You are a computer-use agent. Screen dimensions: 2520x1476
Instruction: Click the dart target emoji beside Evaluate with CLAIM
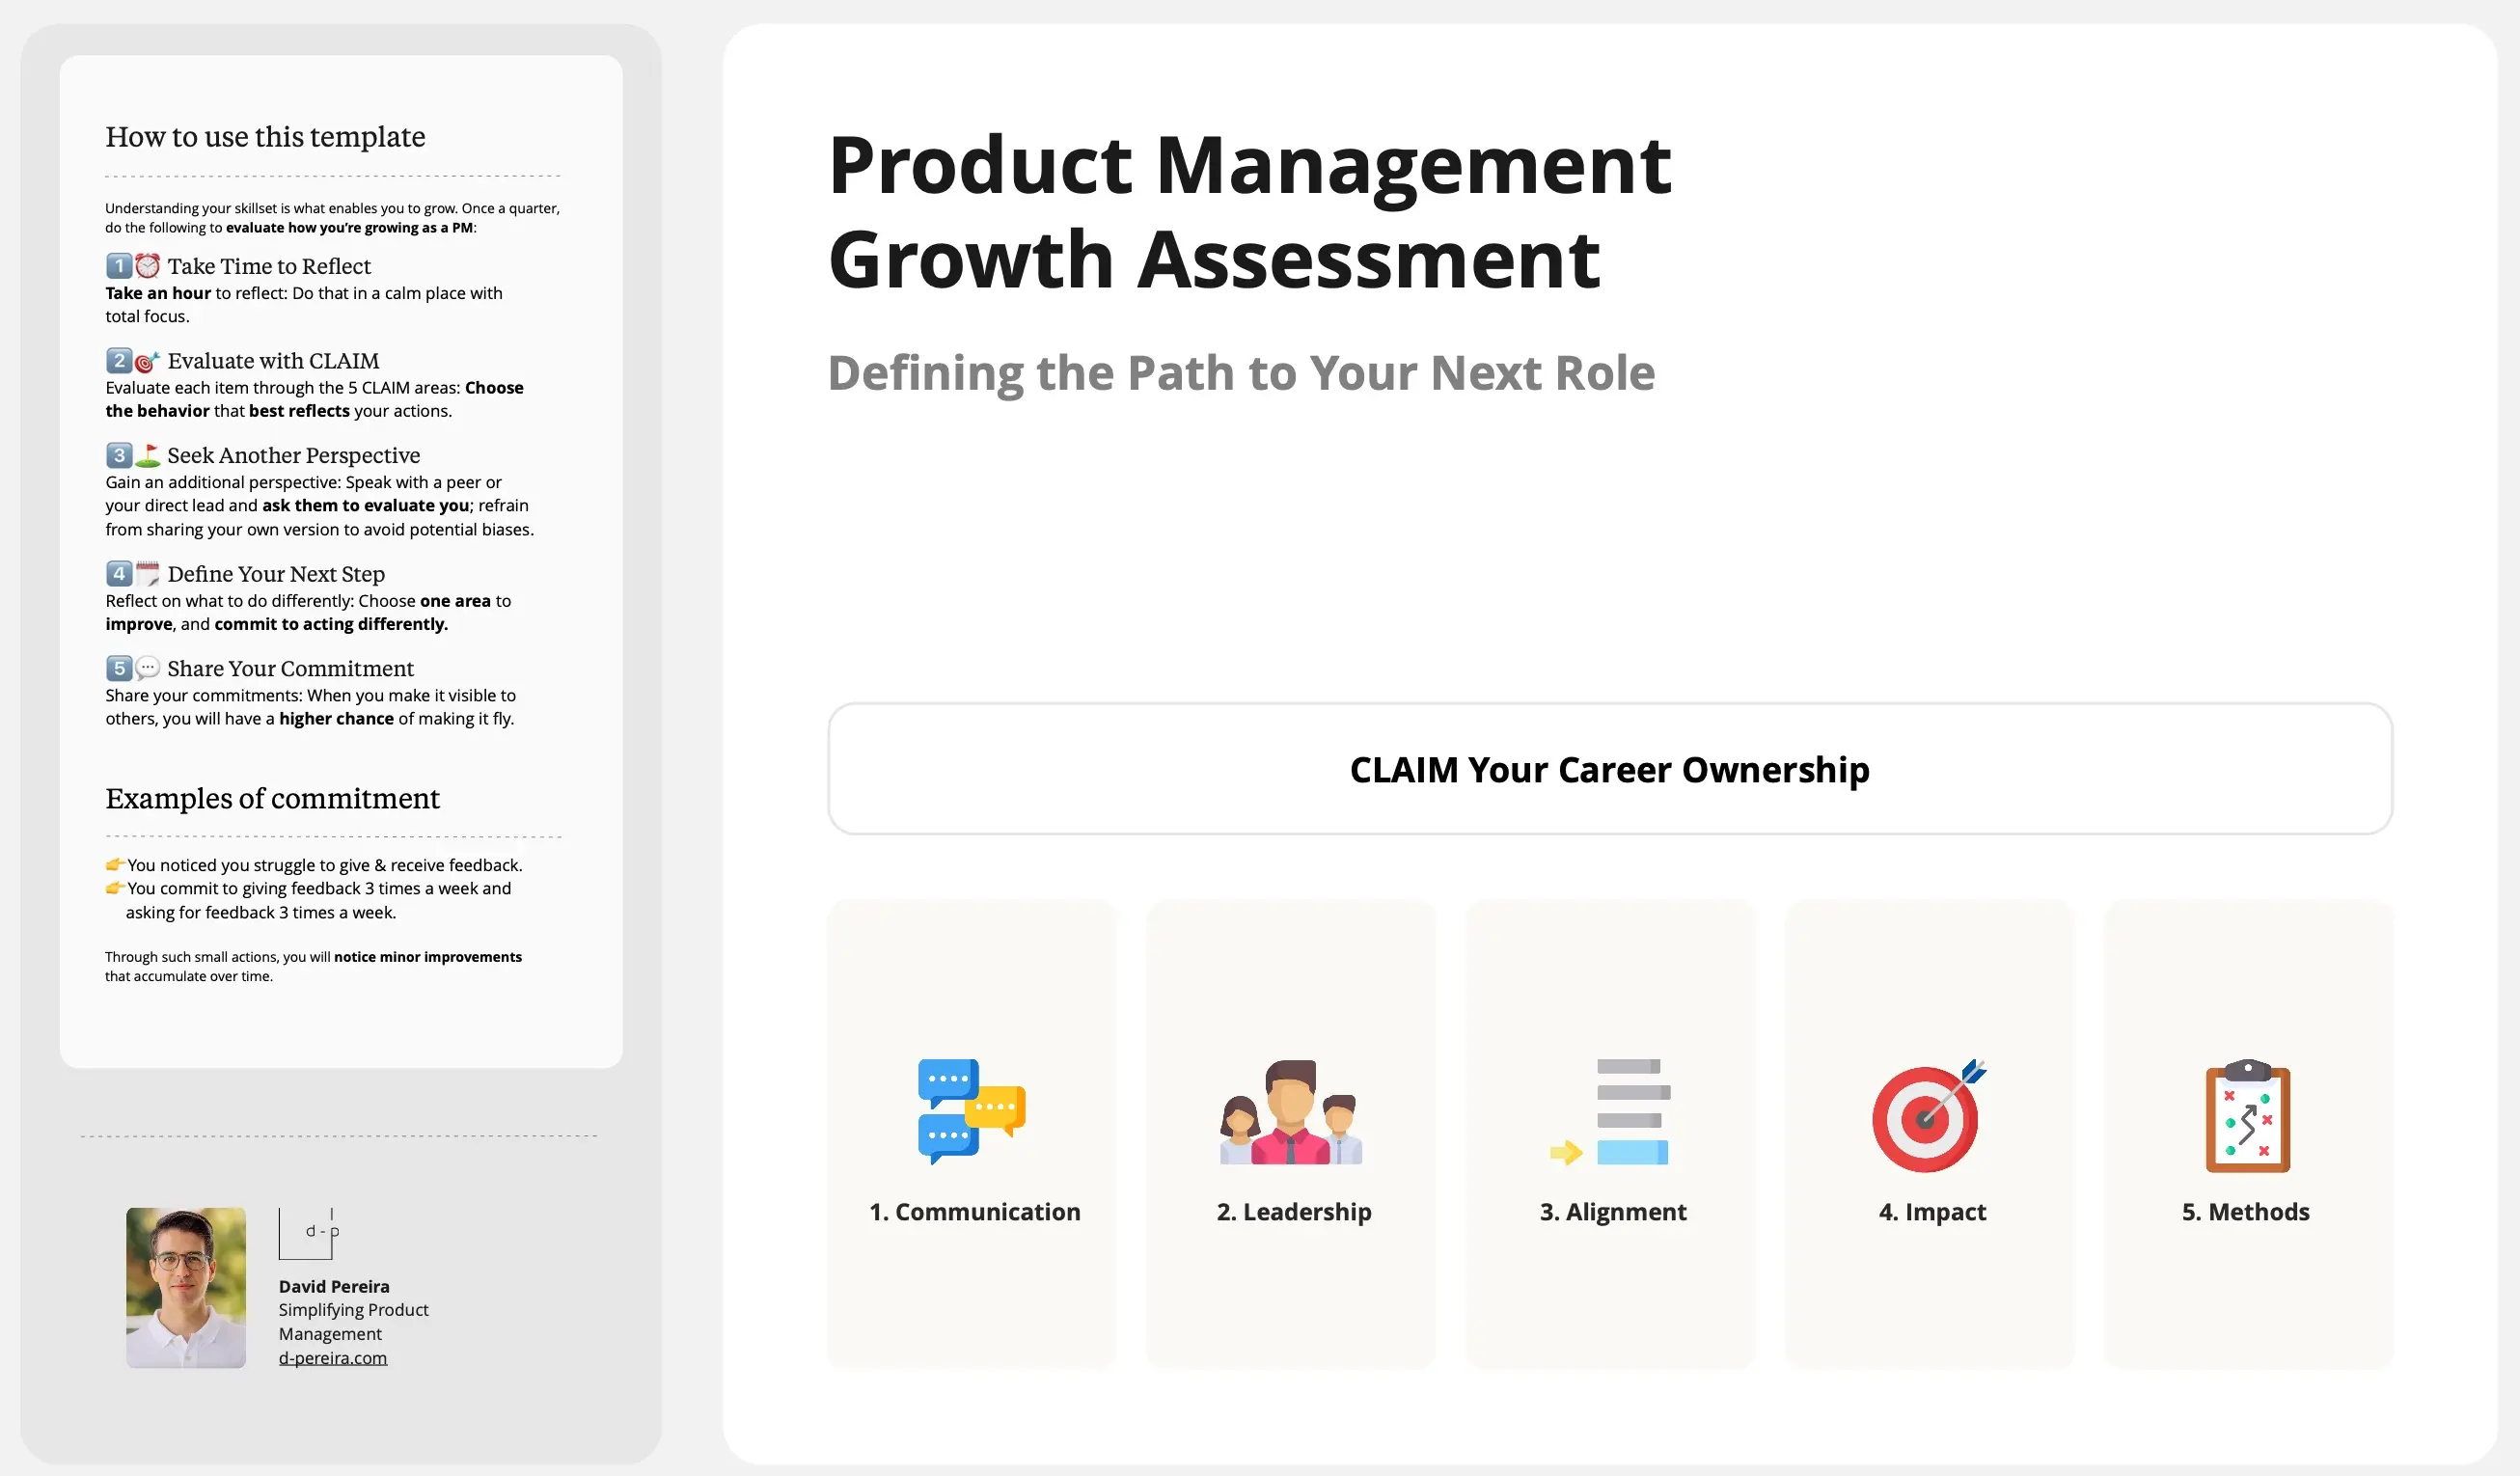[x=147, y=361]
